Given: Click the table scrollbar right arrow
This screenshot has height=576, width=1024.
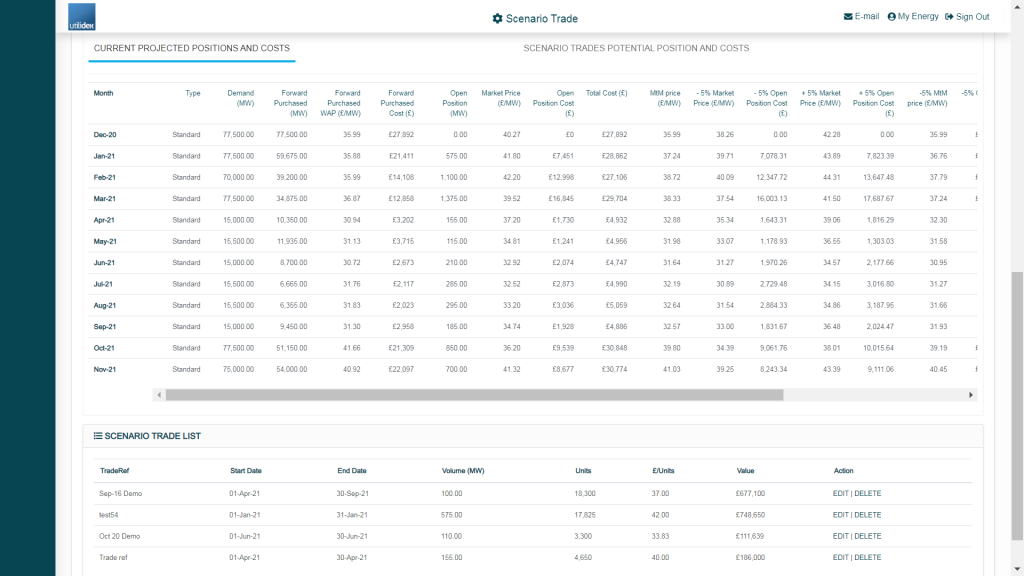Looking at the screenshot, I should [x=971, y=395].
